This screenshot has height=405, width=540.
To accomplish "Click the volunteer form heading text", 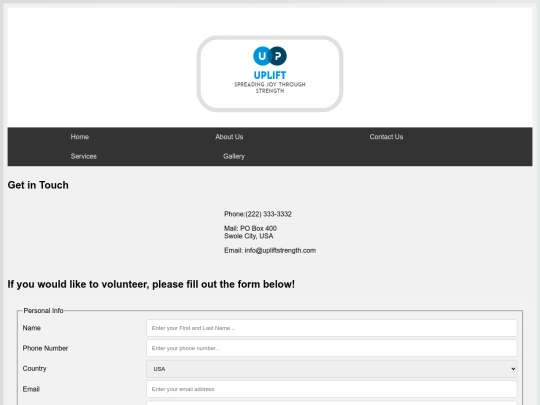I will 151,284.
